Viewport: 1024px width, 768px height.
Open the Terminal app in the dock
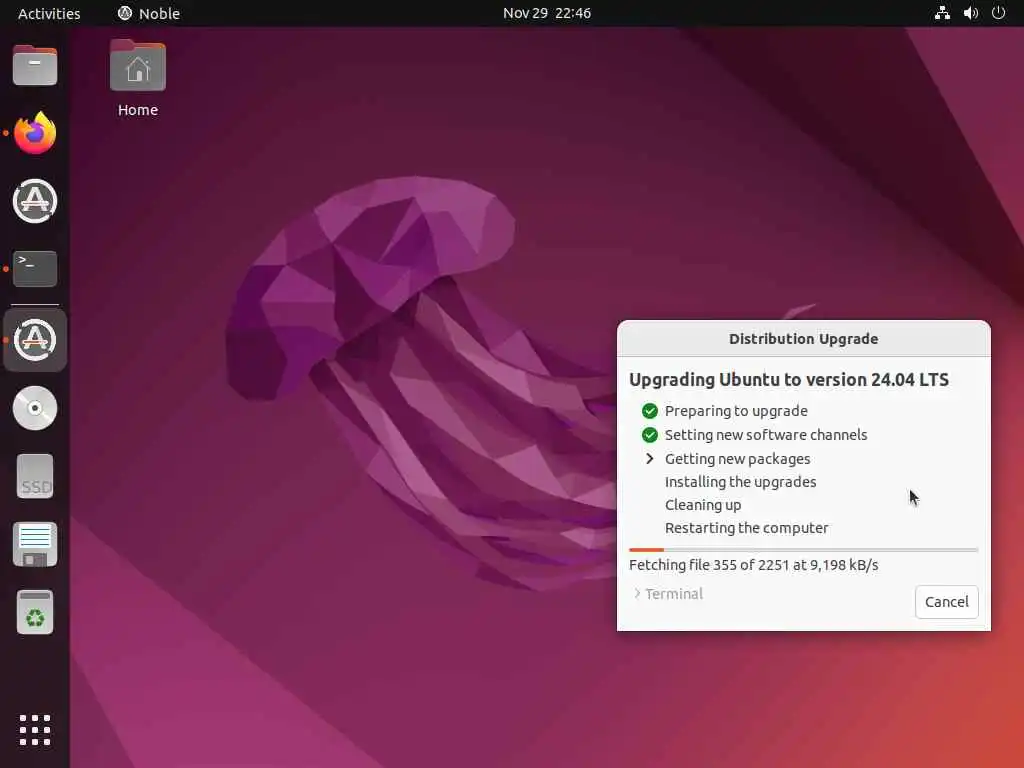(35, 269)
